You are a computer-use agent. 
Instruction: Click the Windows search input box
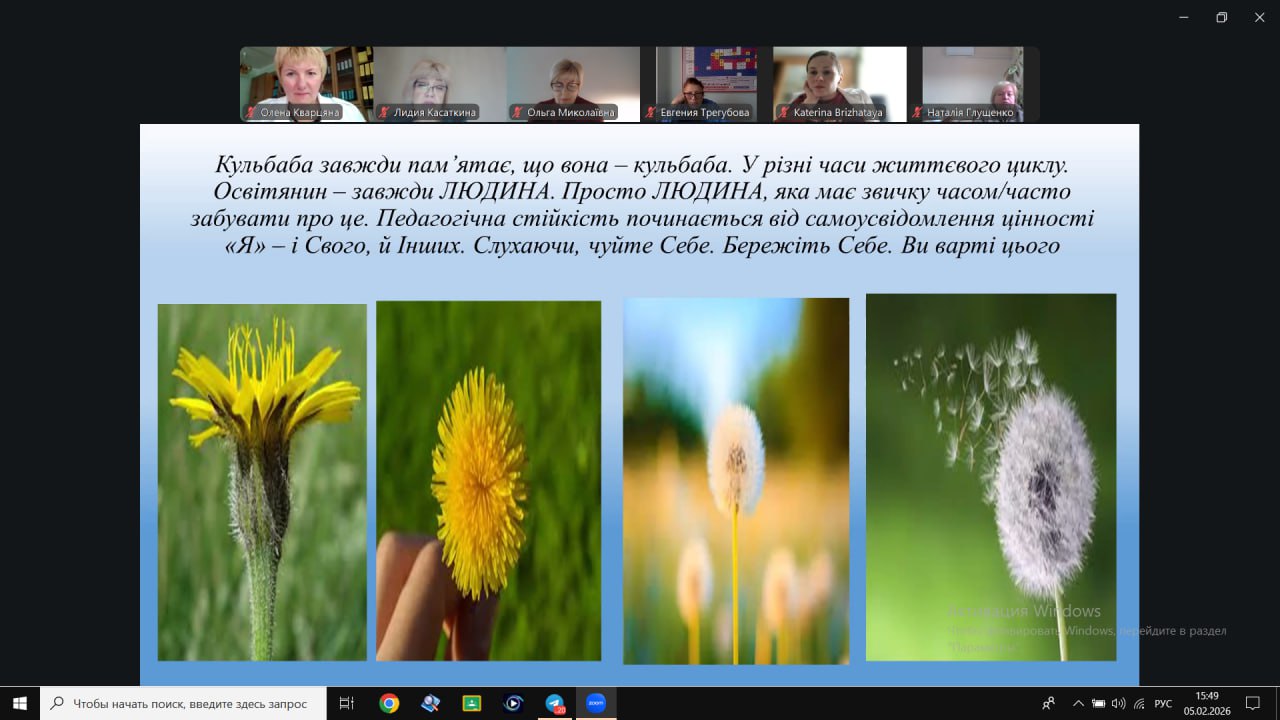pos(190,703)
